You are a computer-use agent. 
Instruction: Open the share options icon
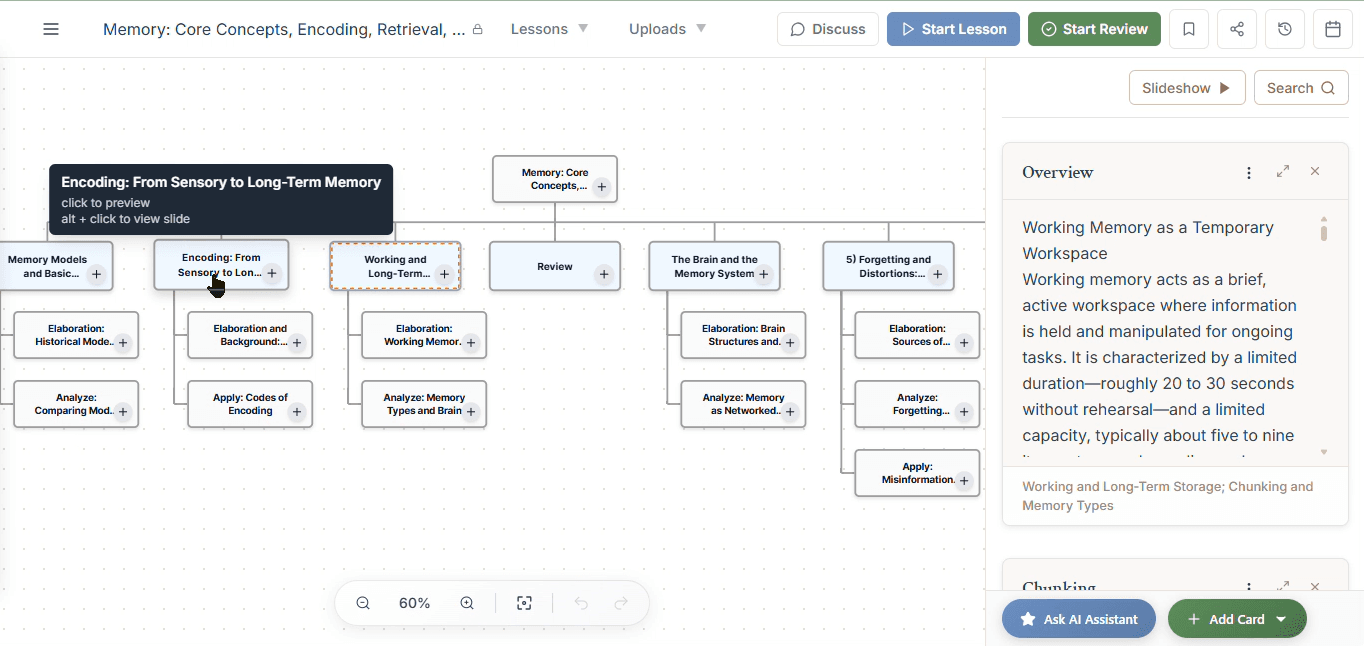tap(1237, 29)
